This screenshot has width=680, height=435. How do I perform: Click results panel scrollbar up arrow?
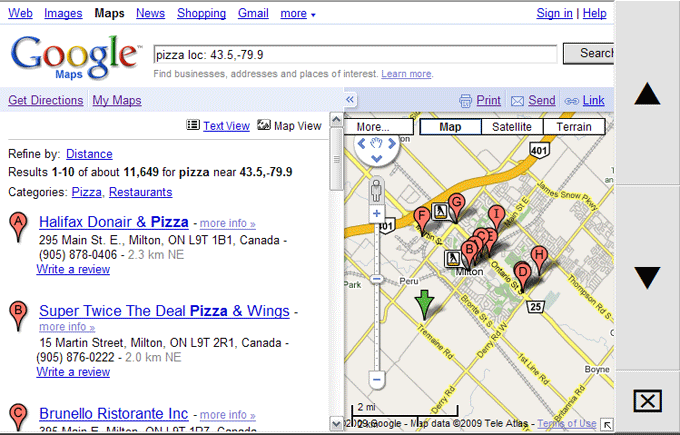pos(336,119)
